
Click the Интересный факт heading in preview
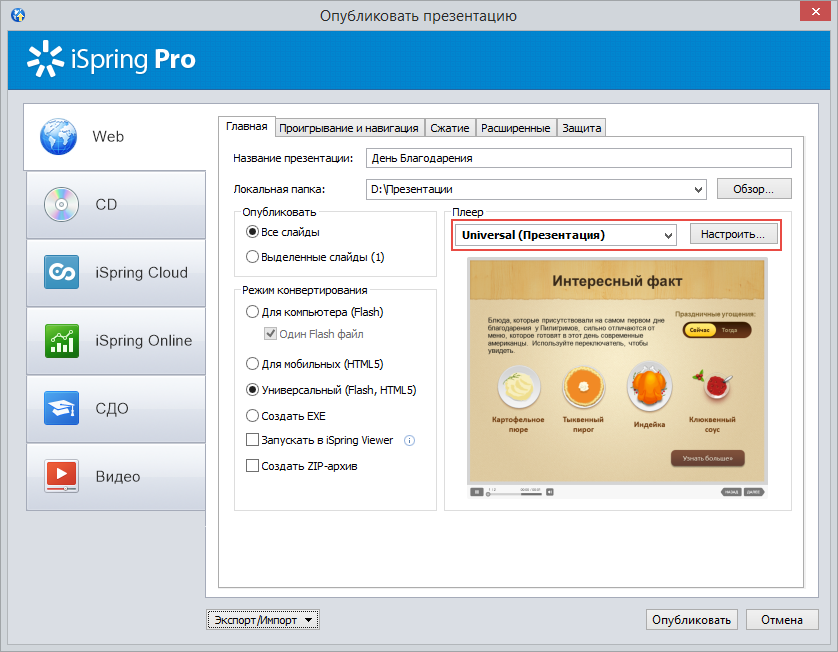pyautogui.click(x=617, y=281)
